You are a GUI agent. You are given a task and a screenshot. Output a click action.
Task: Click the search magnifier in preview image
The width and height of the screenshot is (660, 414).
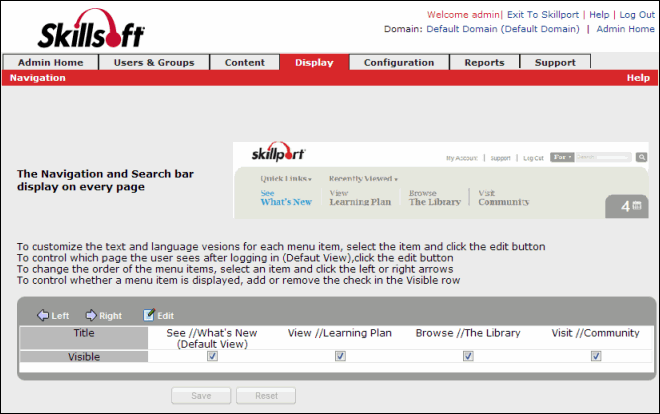(641, 157)
